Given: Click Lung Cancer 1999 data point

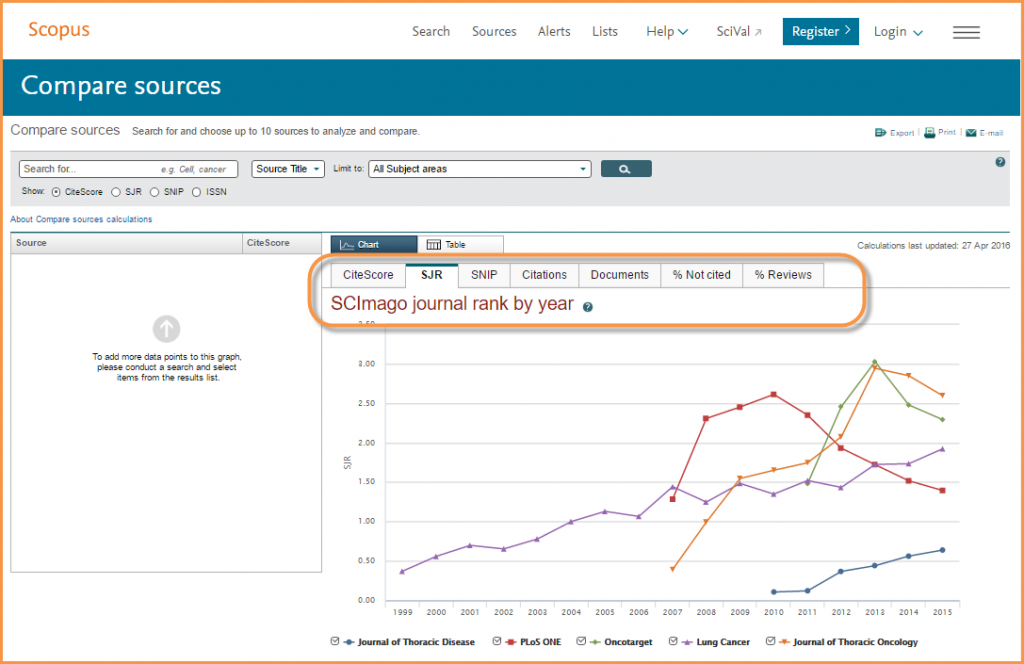Looking at the screenshot, I should click(402, 571).
